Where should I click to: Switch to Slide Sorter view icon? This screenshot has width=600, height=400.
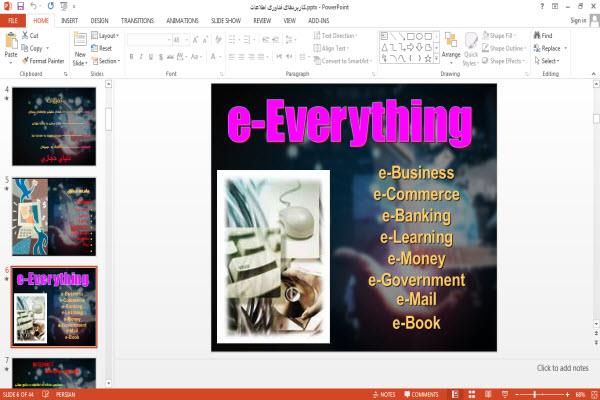pyautogui.click(x=471, y=394)
